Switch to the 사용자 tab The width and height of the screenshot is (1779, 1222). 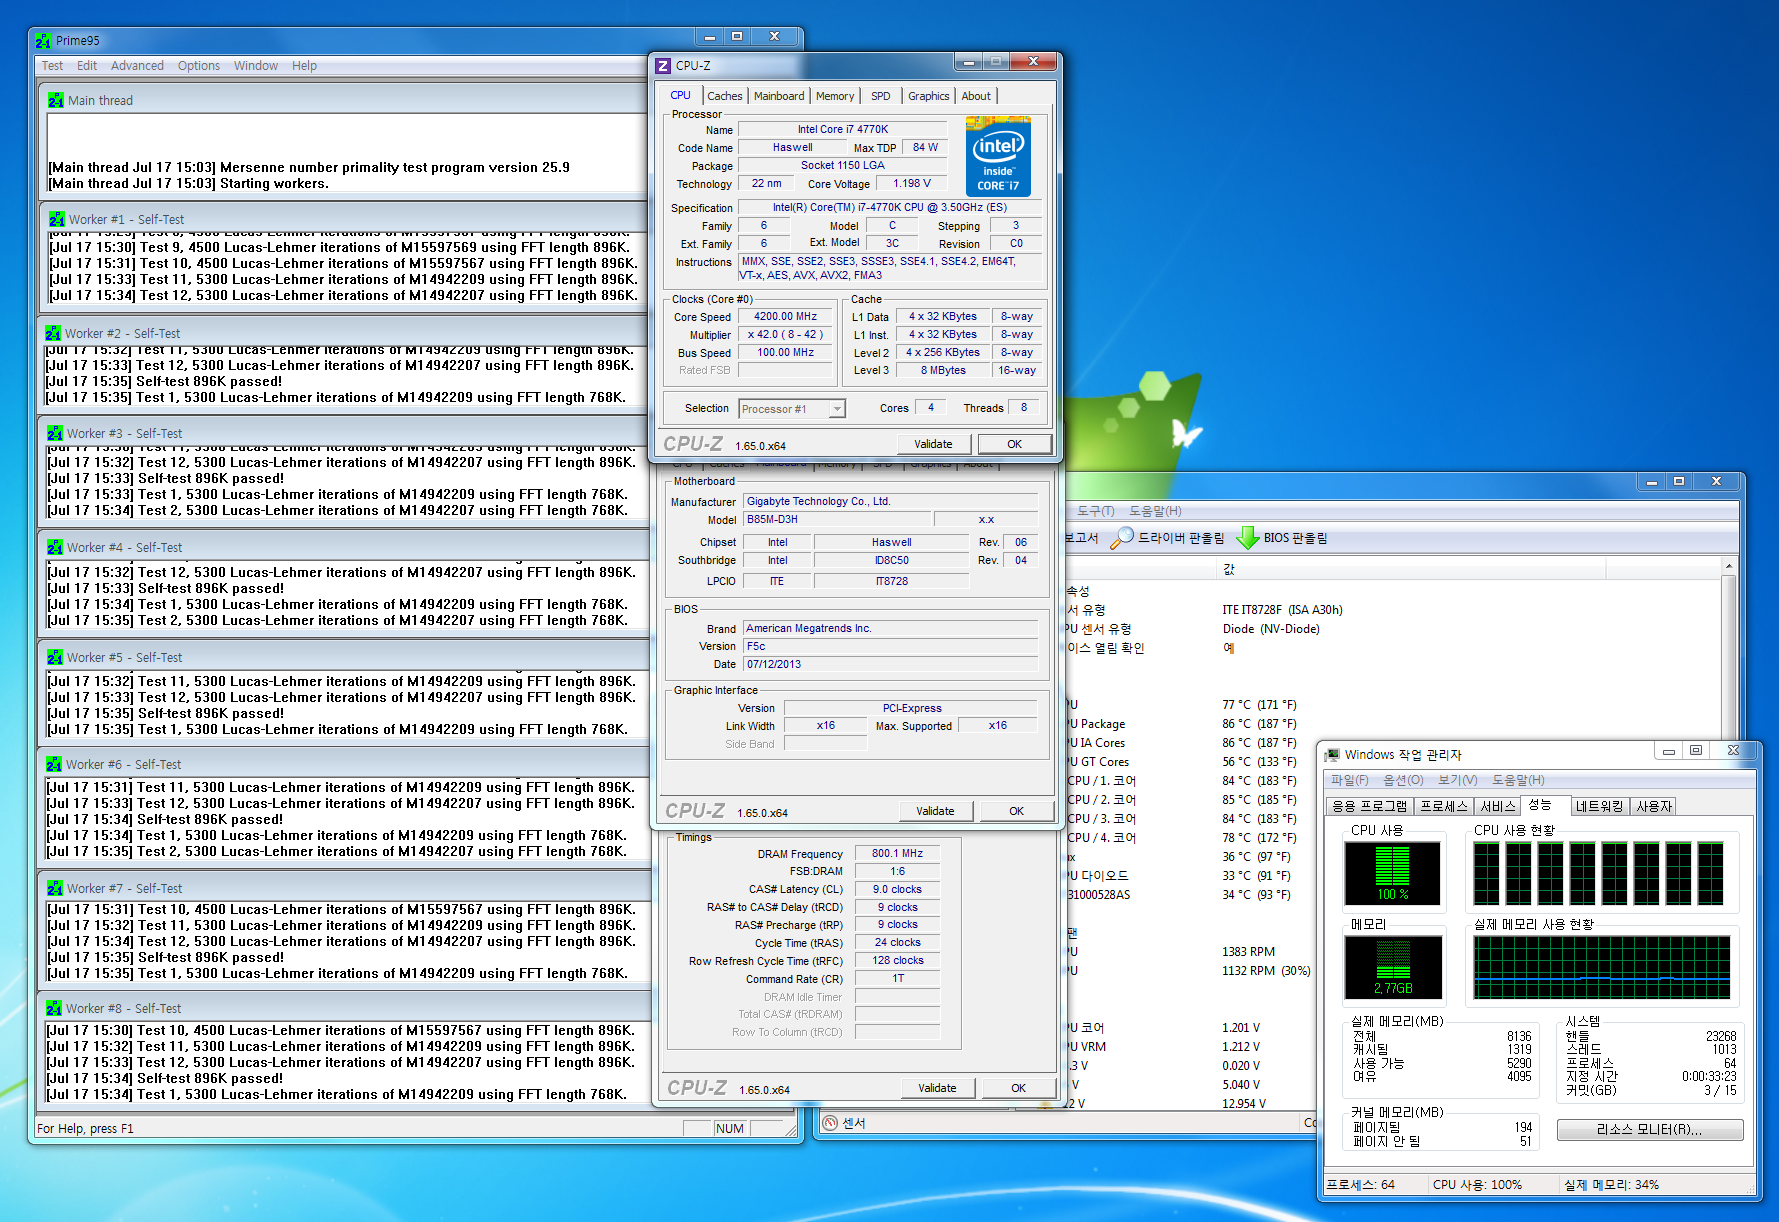click(x=1654, y=806)
